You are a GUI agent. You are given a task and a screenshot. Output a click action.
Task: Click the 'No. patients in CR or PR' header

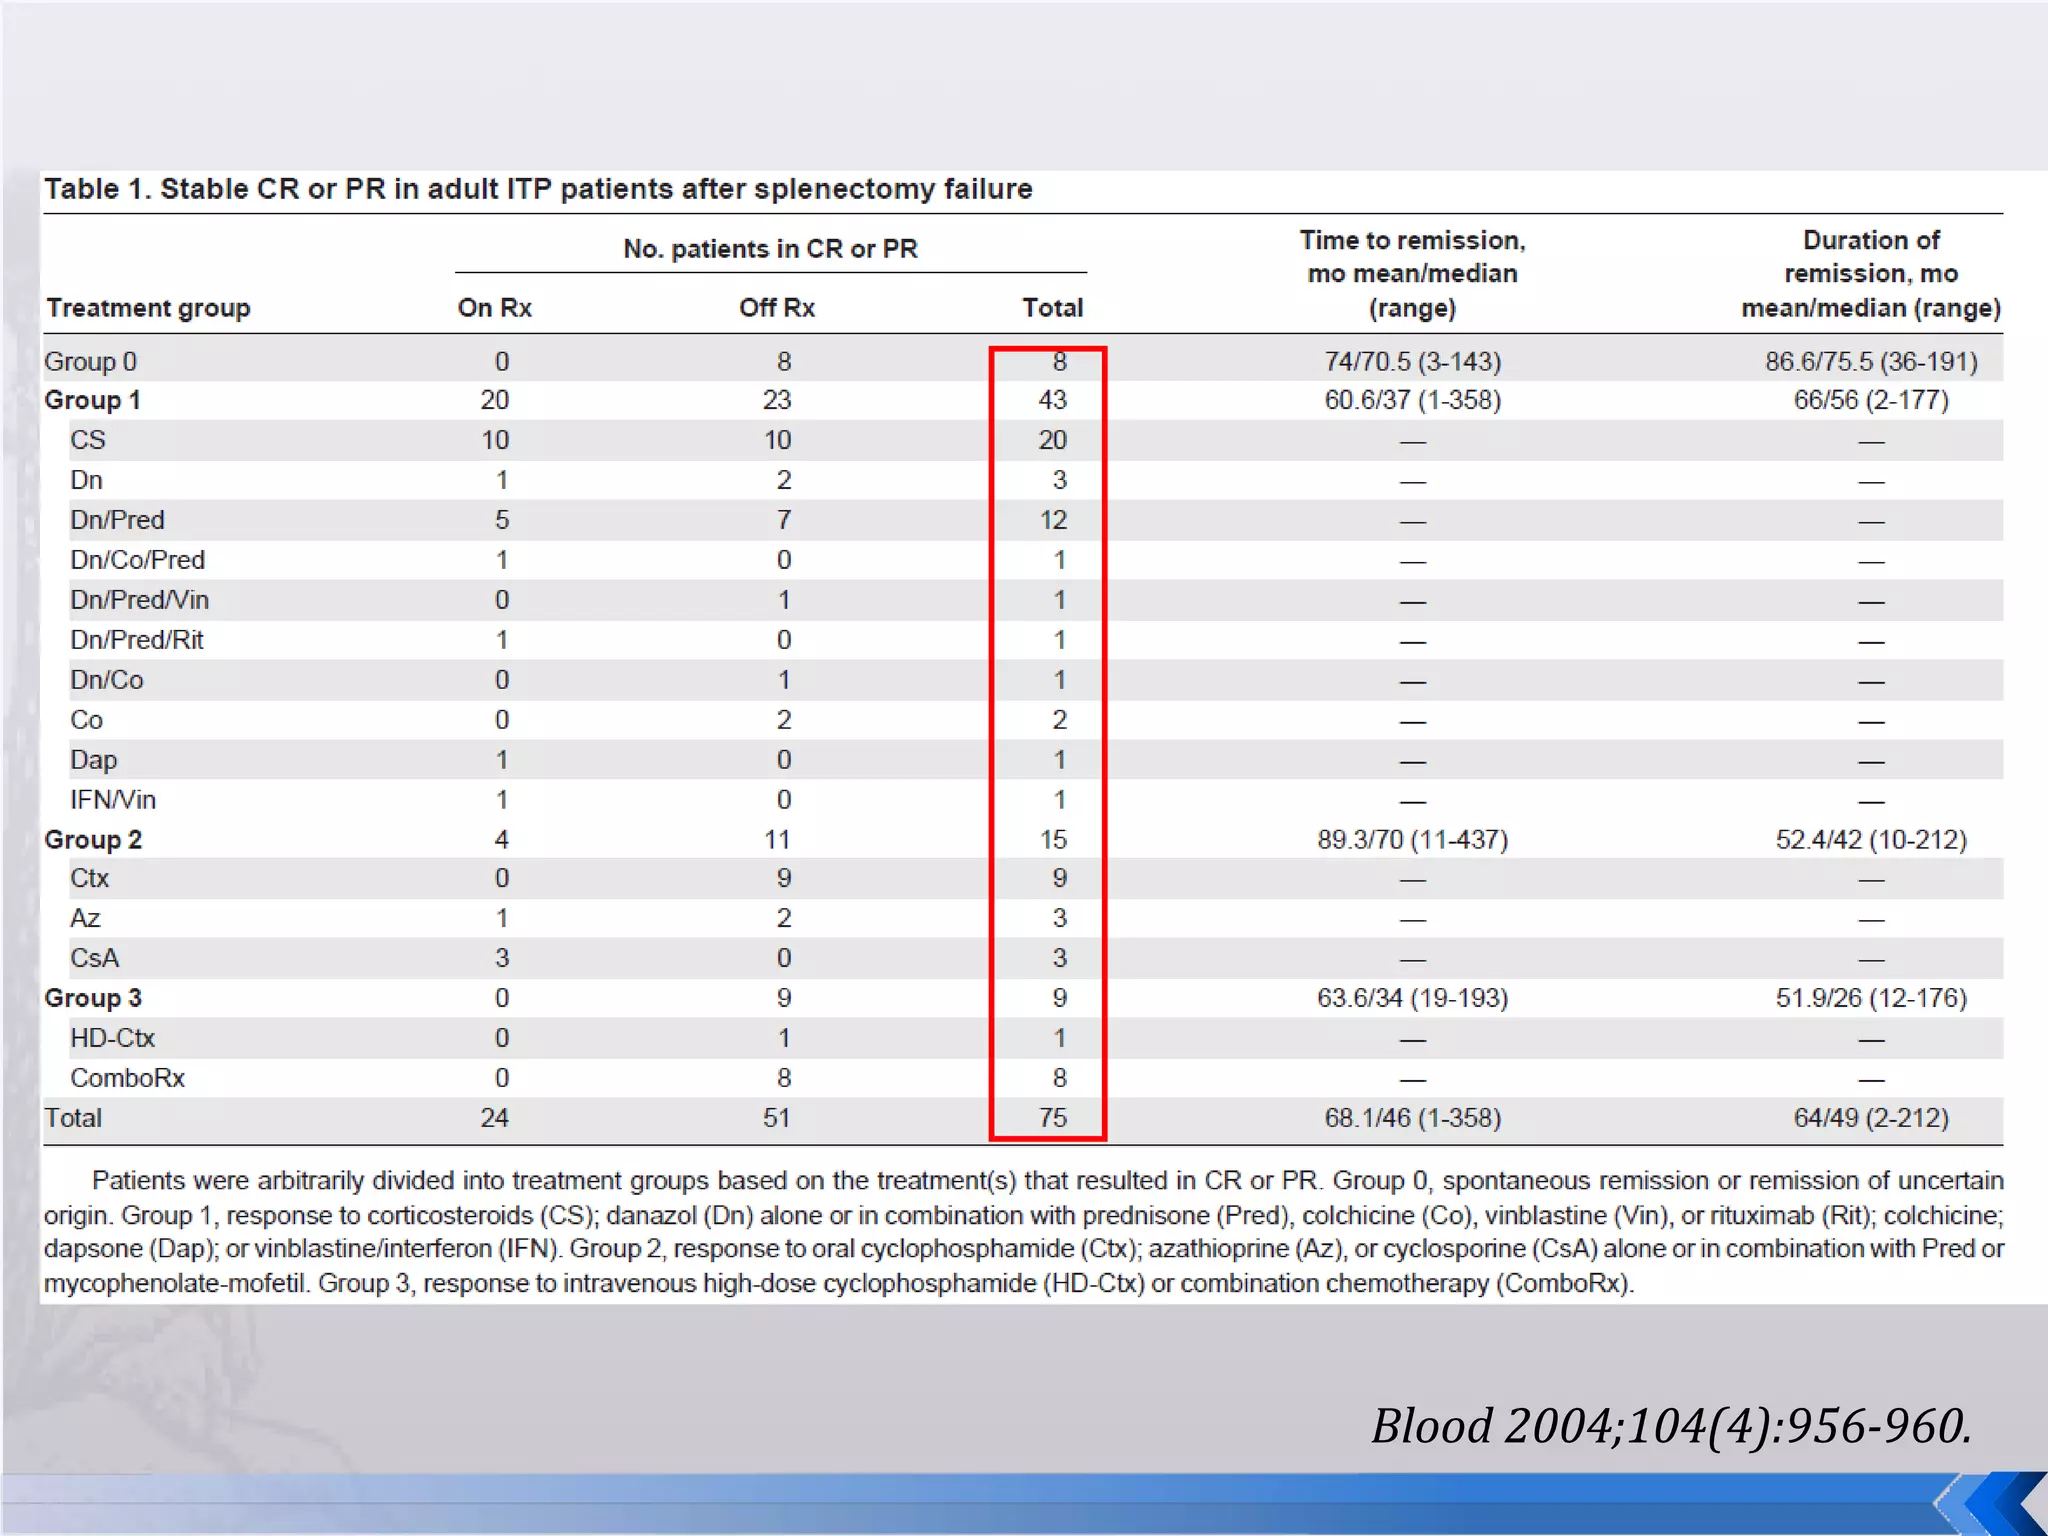[x=770, y=249]
